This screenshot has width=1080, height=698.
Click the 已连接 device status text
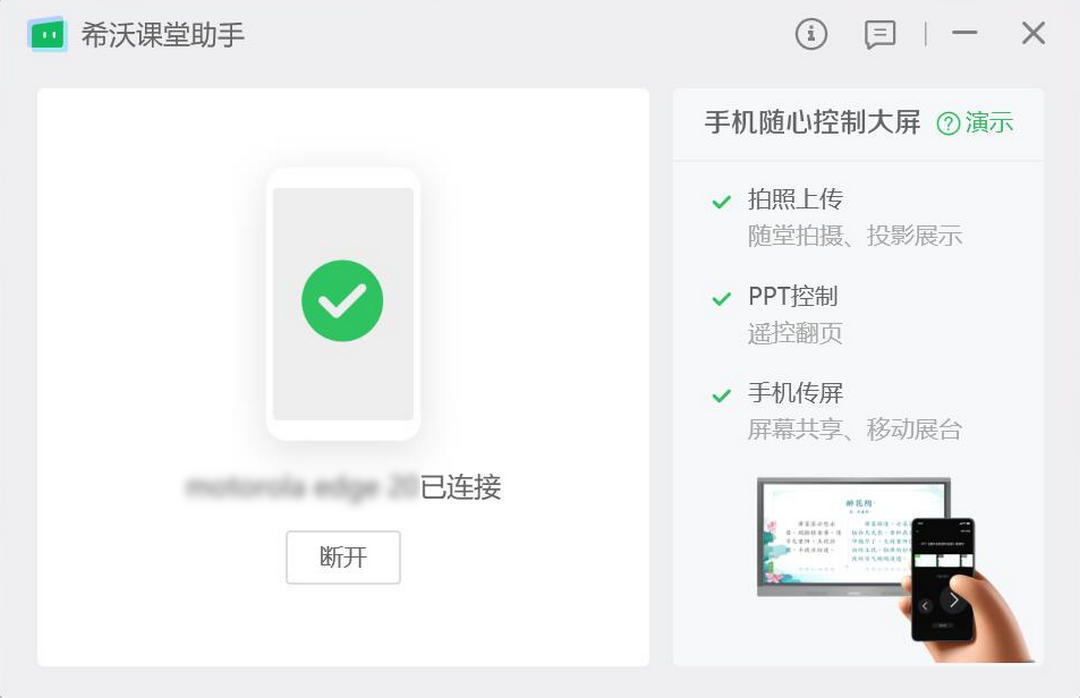tap(460, 487)
